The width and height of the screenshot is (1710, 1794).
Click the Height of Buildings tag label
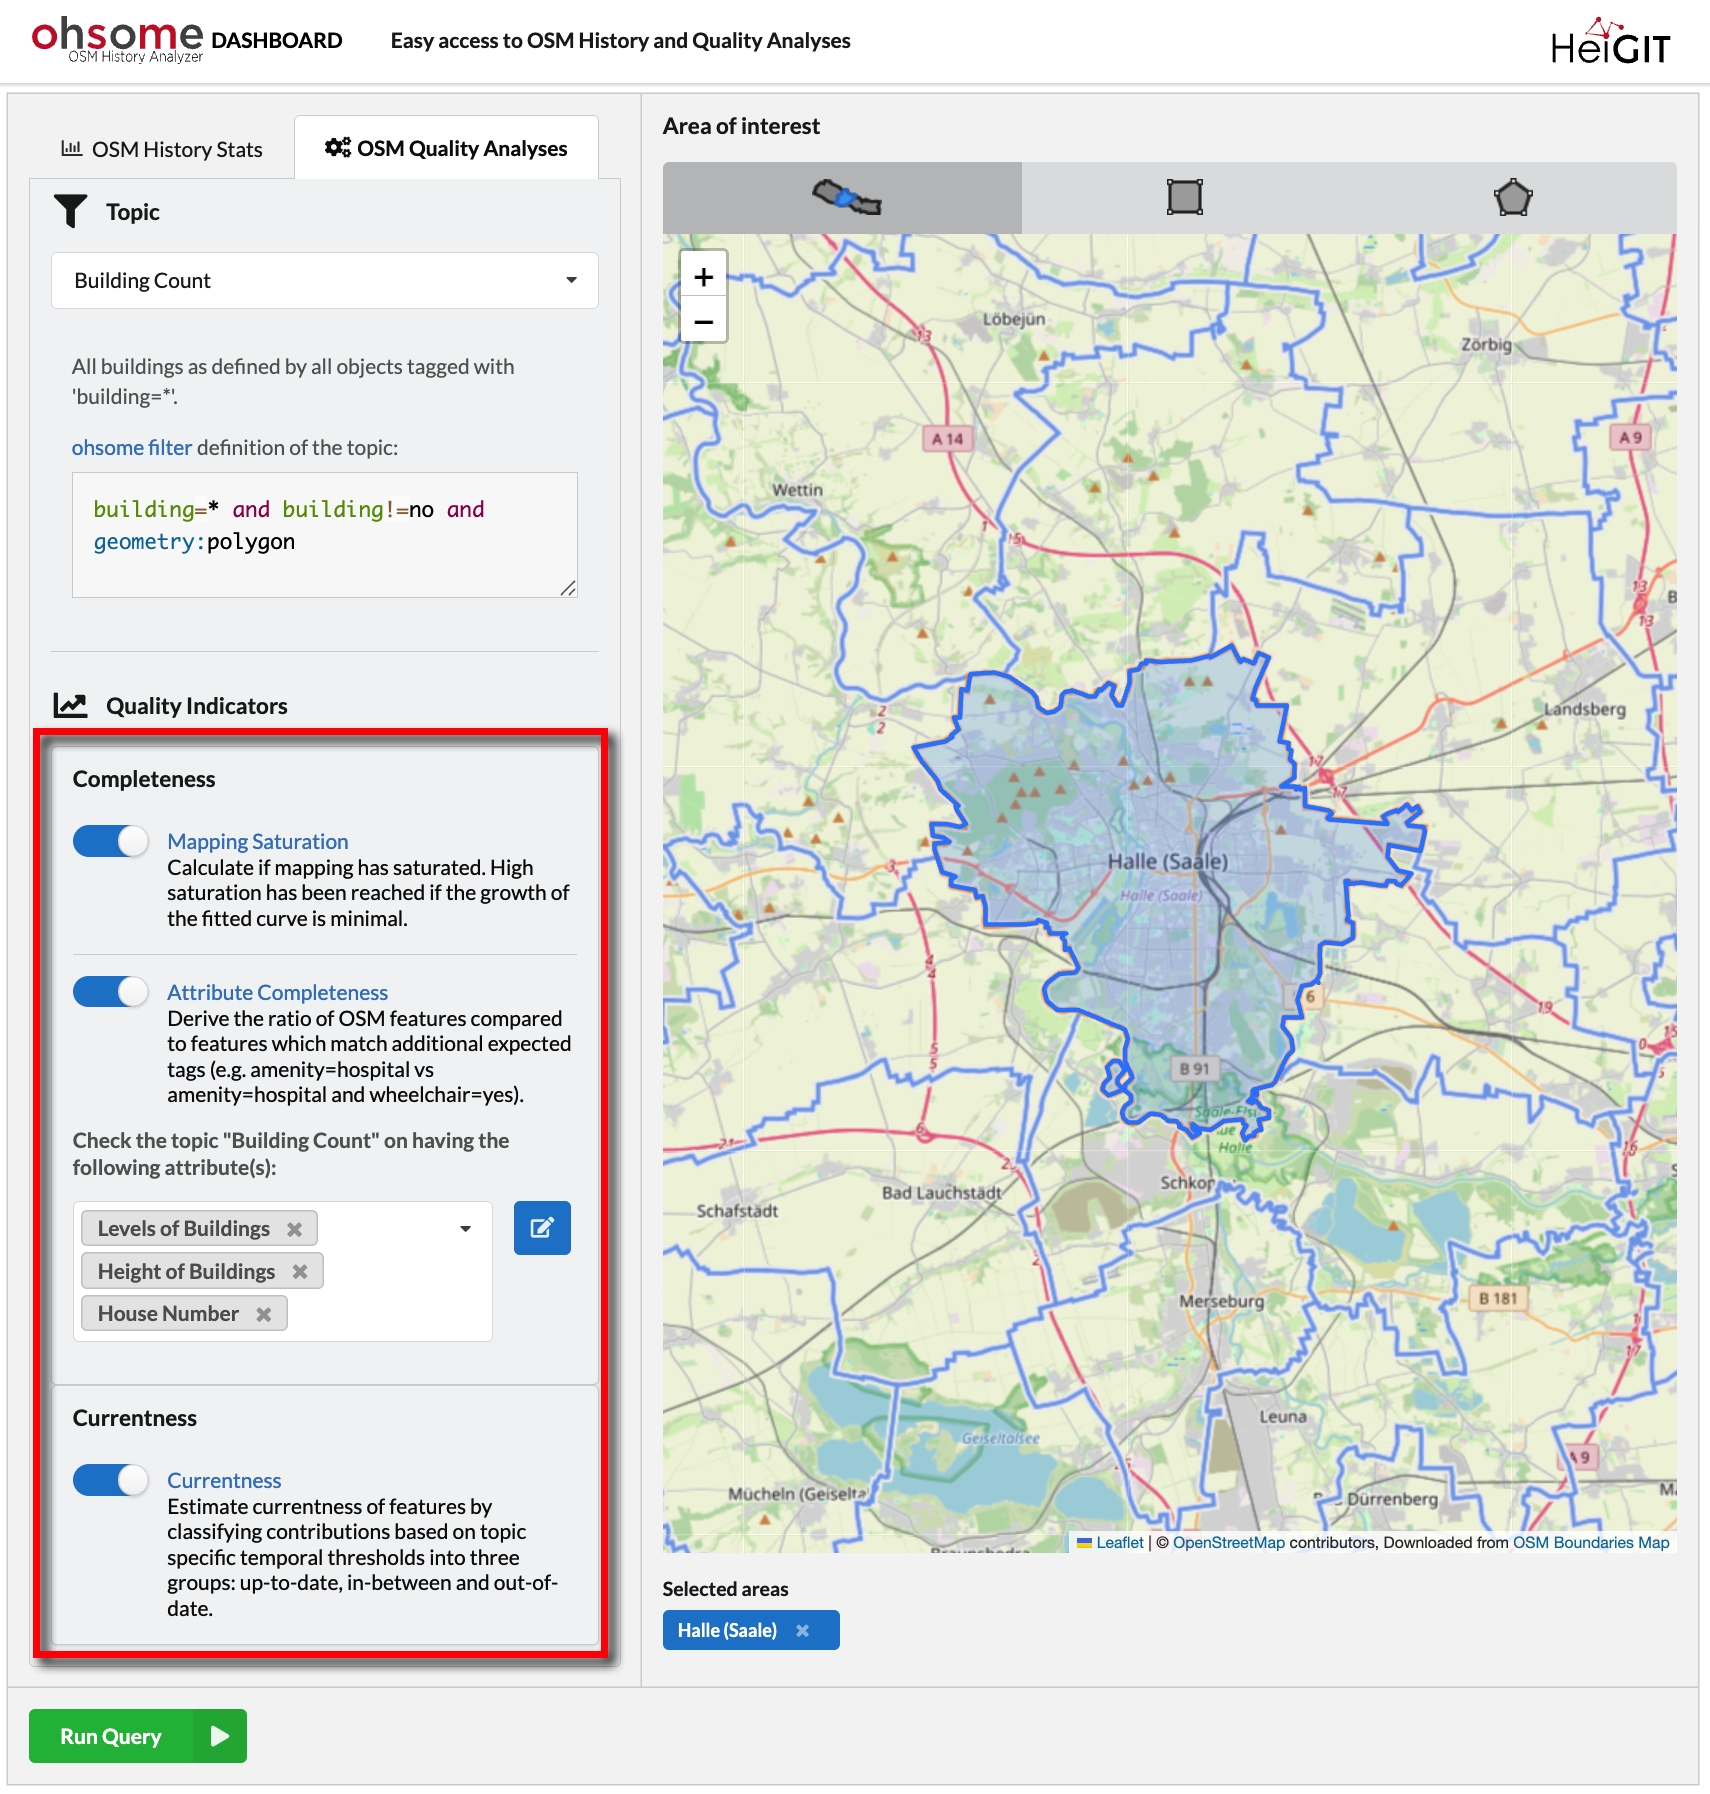(186, 1272)
